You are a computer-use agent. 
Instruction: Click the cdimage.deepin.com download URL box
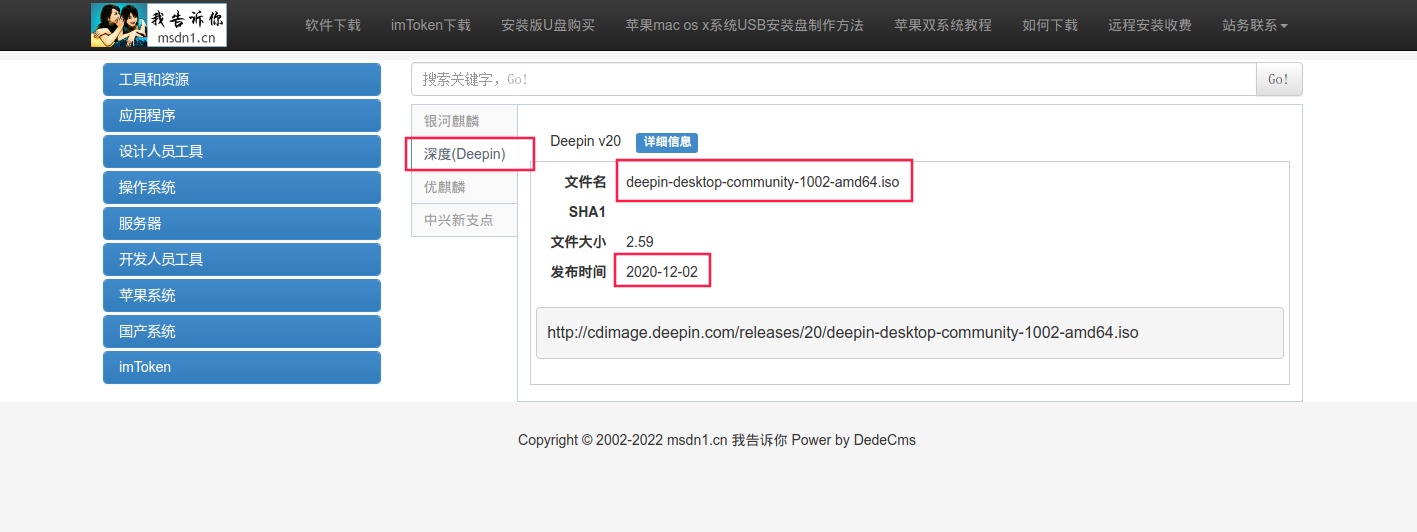point(910,333)
